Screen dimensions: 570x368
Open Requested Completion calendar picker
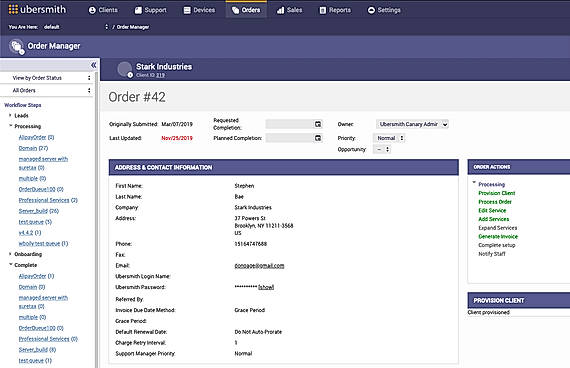[318, 124]
